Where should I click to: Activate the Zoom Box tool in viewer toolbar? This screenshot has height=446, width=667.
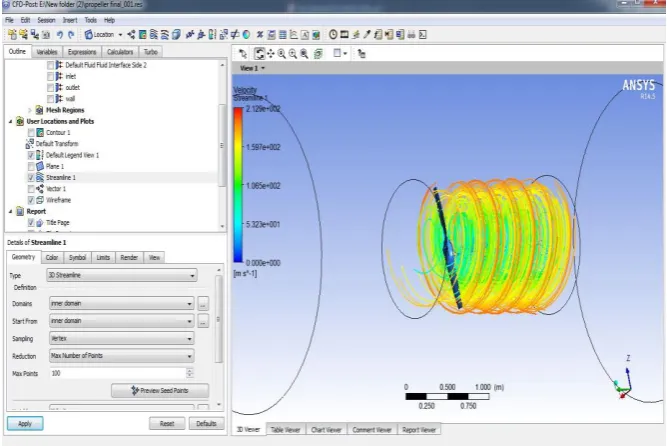293,54
